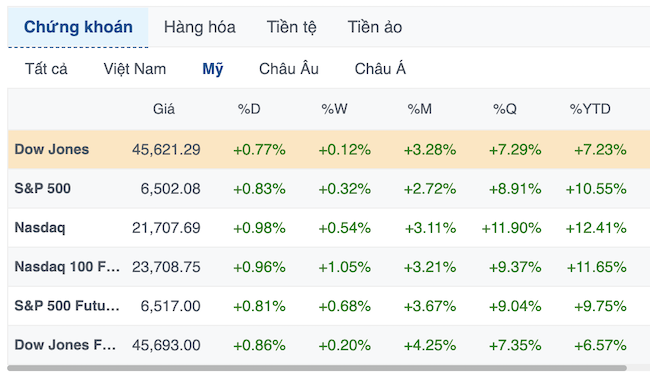Click the Chứng khoán tab
The height and width of the screenshot is (377, 650).
click(x=78, y=27)
